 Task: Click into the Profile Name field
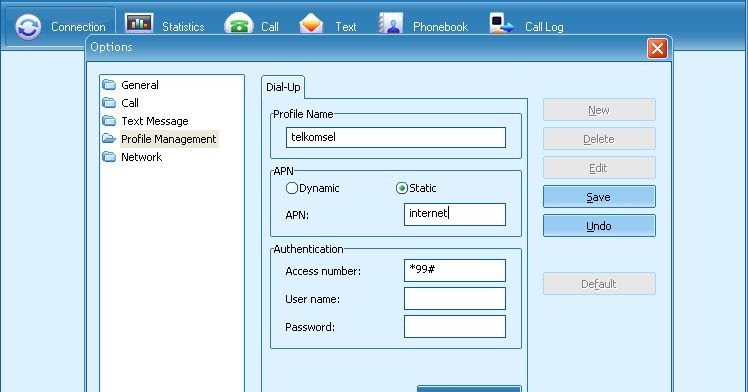(396, 137)
